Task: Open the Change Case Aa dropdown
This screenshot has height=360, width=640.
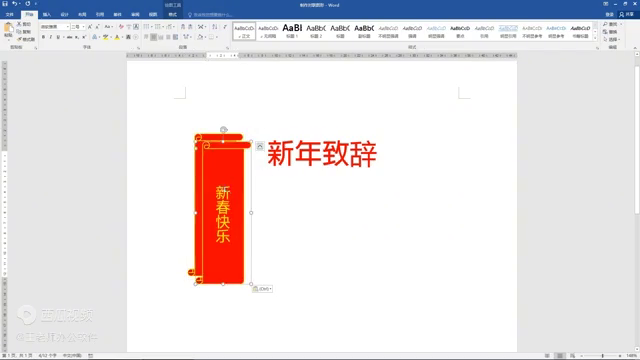Action: pos(108,27)
